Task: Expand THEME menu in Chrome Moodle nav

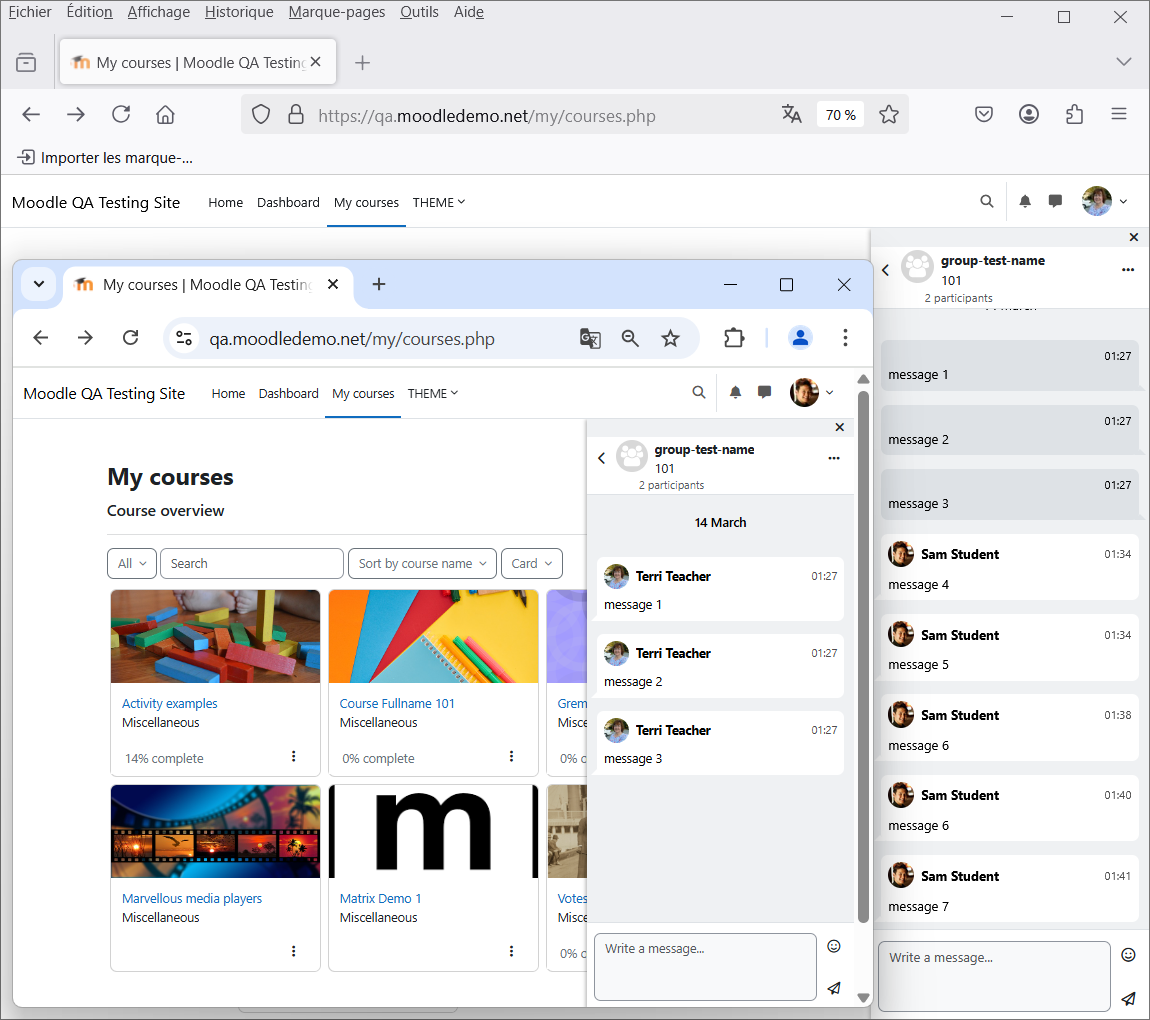Action: click(x=433, y=394)
